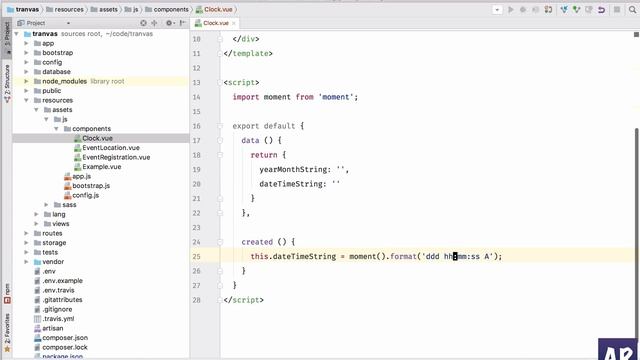Click Clock.vue breadcrumb segment
Image resolution: width=640 pixels, height=360 pixels.
pos(214,9)
